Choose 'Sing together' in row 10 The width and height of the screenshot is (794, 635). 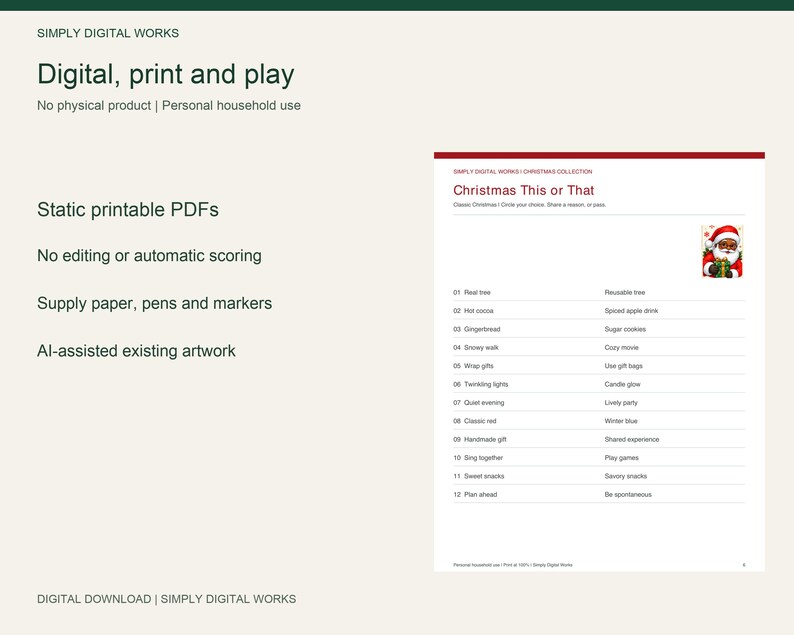point(483,458)
